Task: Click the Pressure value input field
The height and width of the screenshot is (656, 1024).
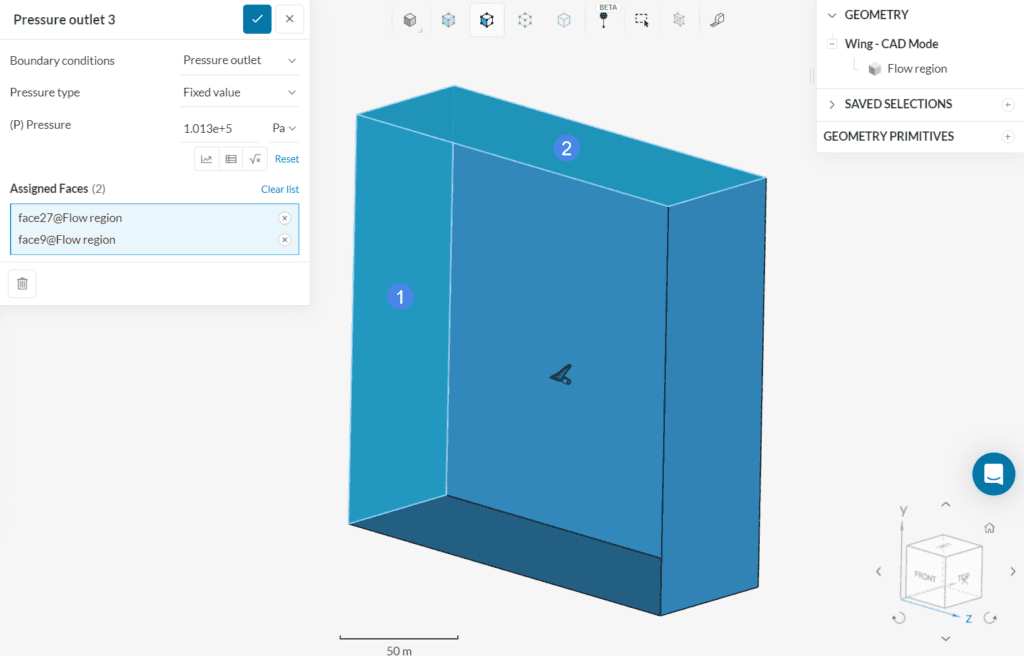Action: [x=220, y=128]
